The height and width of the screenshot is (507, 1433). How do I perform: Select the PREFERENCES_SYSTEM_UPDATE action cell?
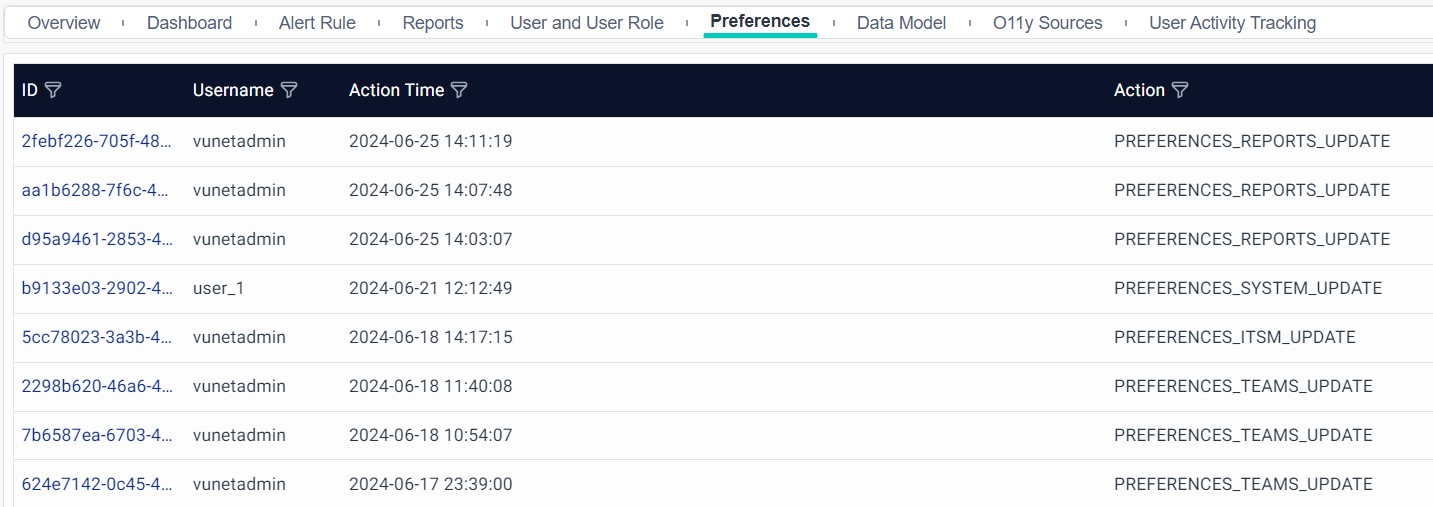click(x=1247, y=288)
